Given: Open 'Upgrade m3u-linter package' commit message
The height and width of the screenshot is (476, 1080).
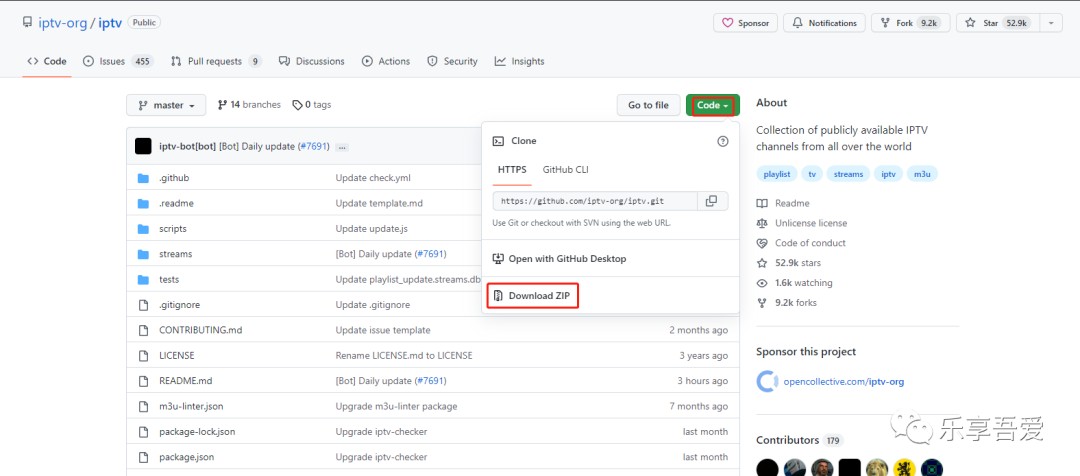Looking at the screenshot, I should click(x=396, y=406).
